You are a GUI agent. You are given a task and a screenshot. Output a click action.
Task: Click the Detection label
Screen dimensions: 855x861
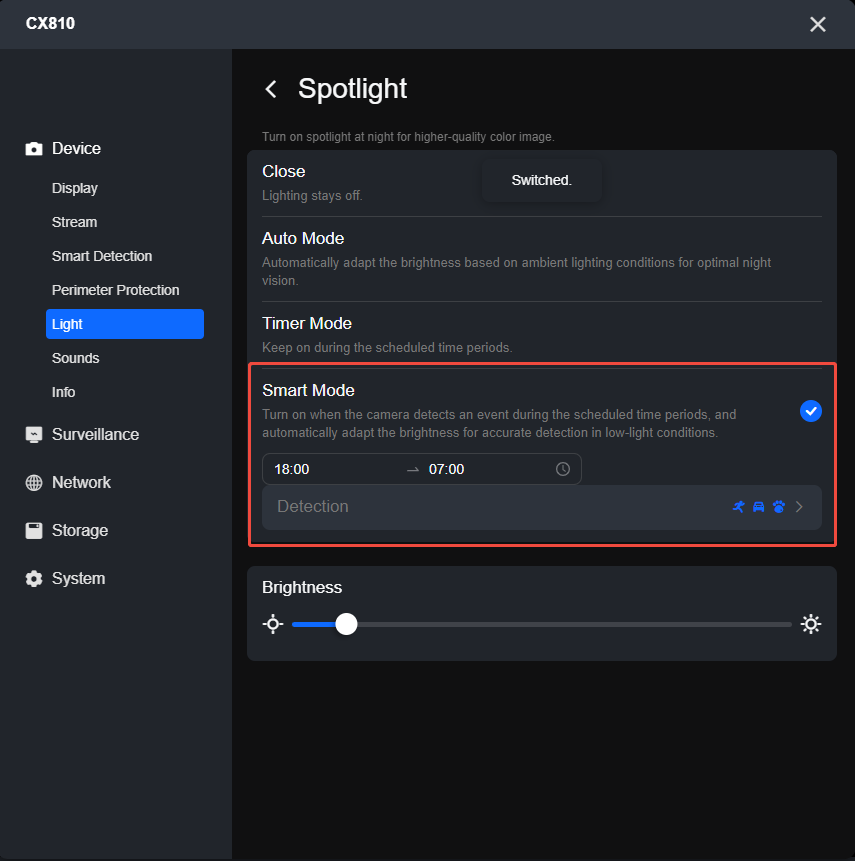(312, 507)
